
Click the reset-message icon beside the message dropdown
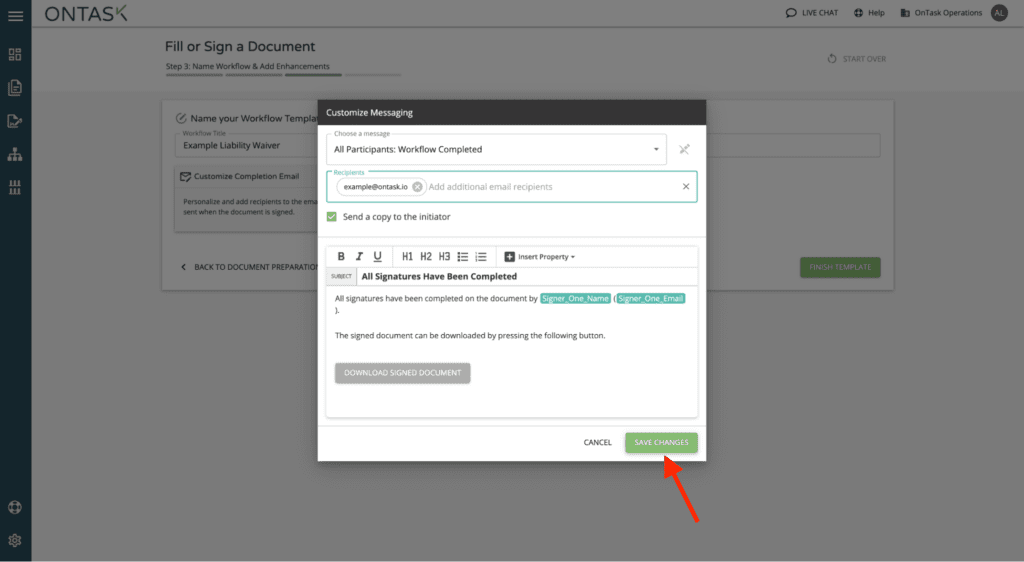tap(684, 149)
